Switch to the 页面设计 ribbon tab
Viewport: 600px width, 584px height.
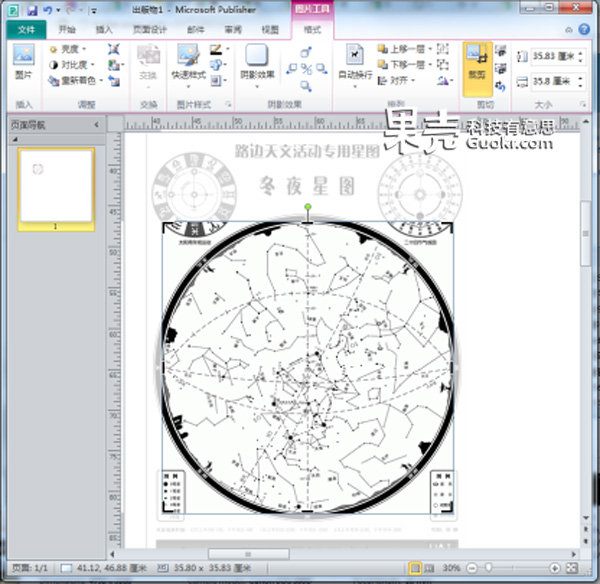pyautogui.click(x=150, y=30)
